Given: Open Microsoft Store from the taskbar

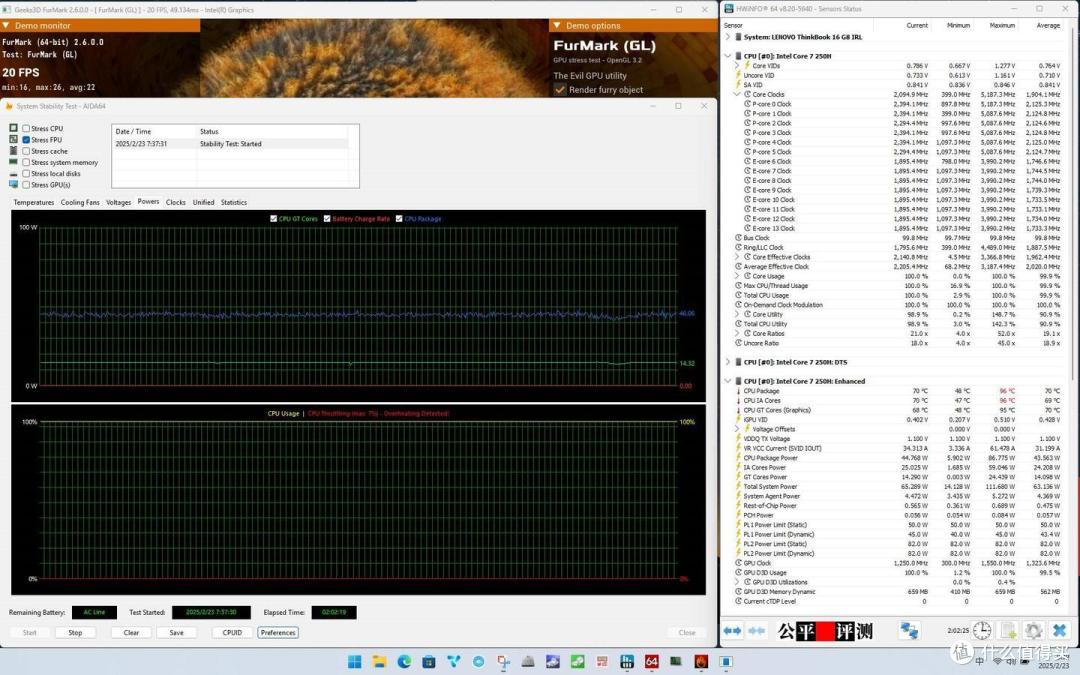Looking at the screenshot, I should point(428,662).
